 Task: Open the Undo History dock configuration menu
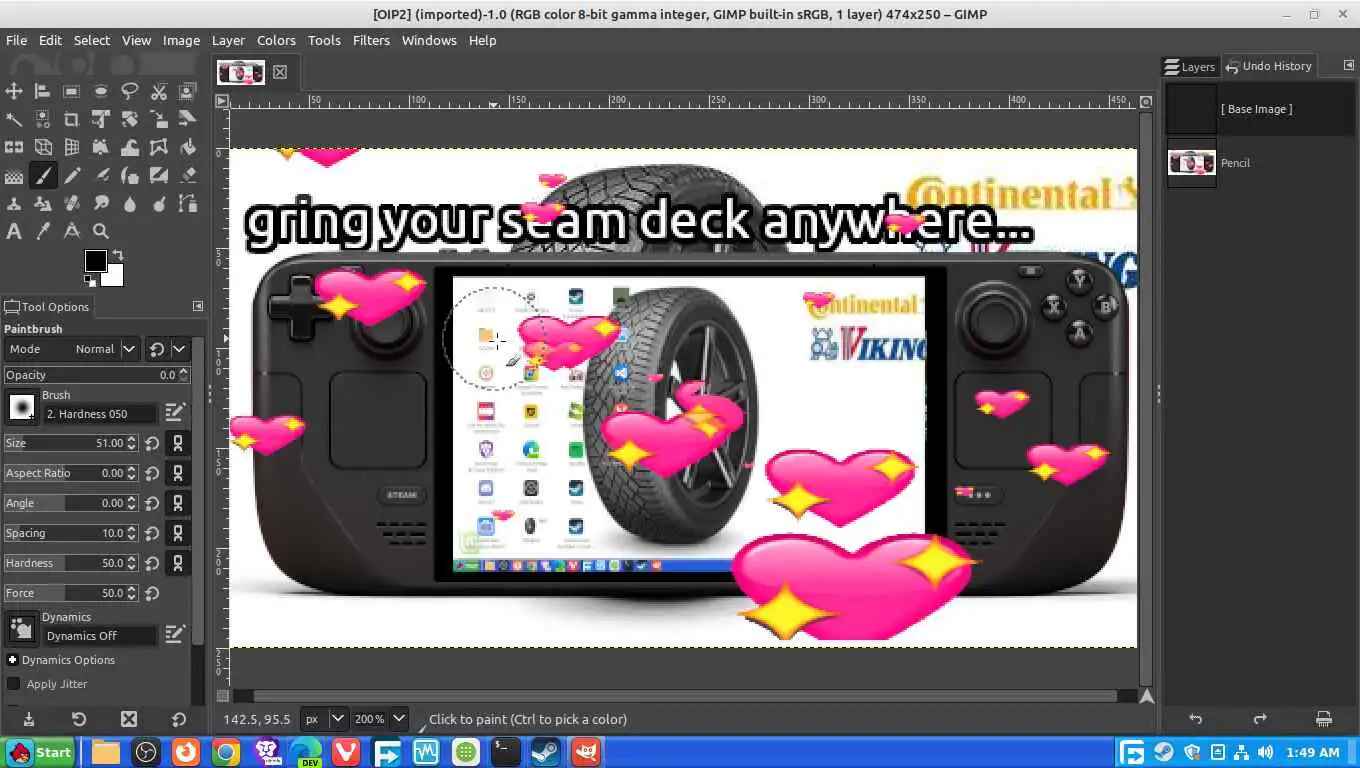click(x=1348, y=65)
